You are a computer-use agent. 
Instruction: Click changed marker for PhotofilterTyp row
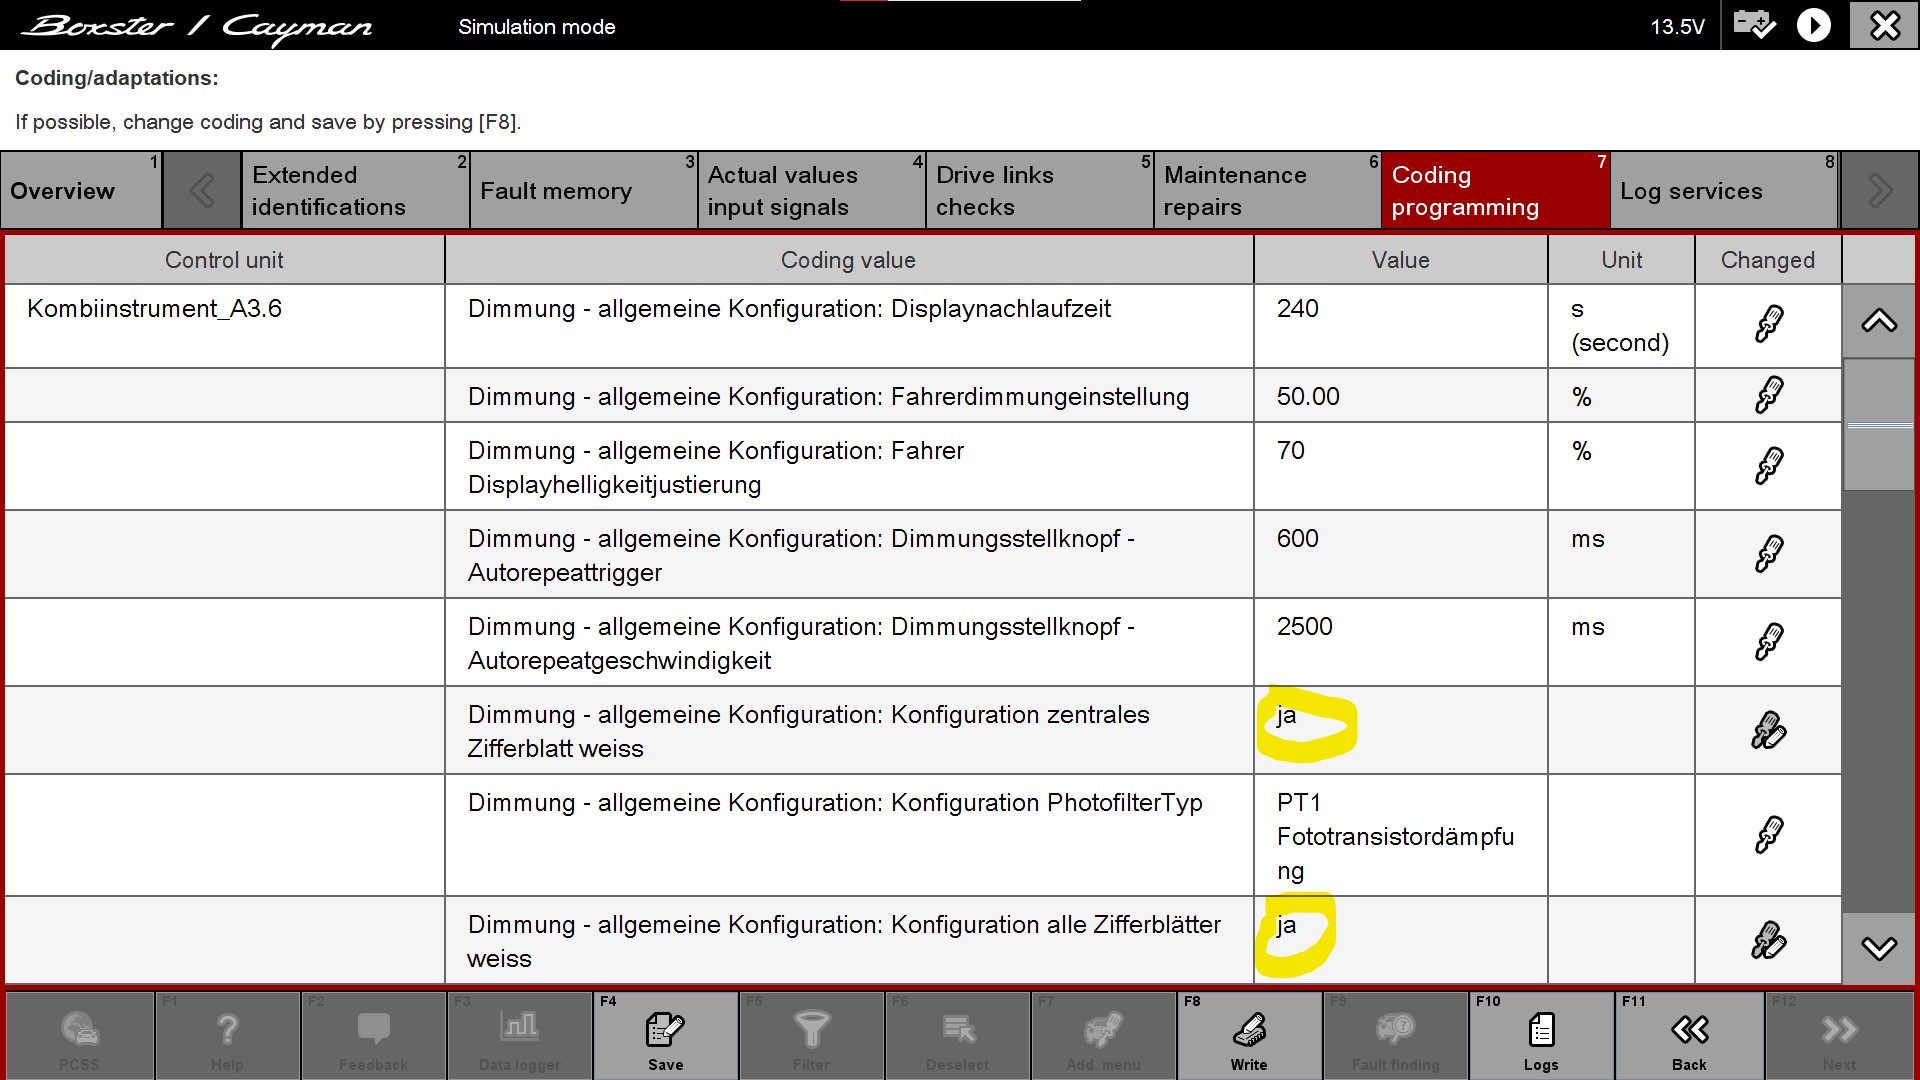[x=1768, y=835]
